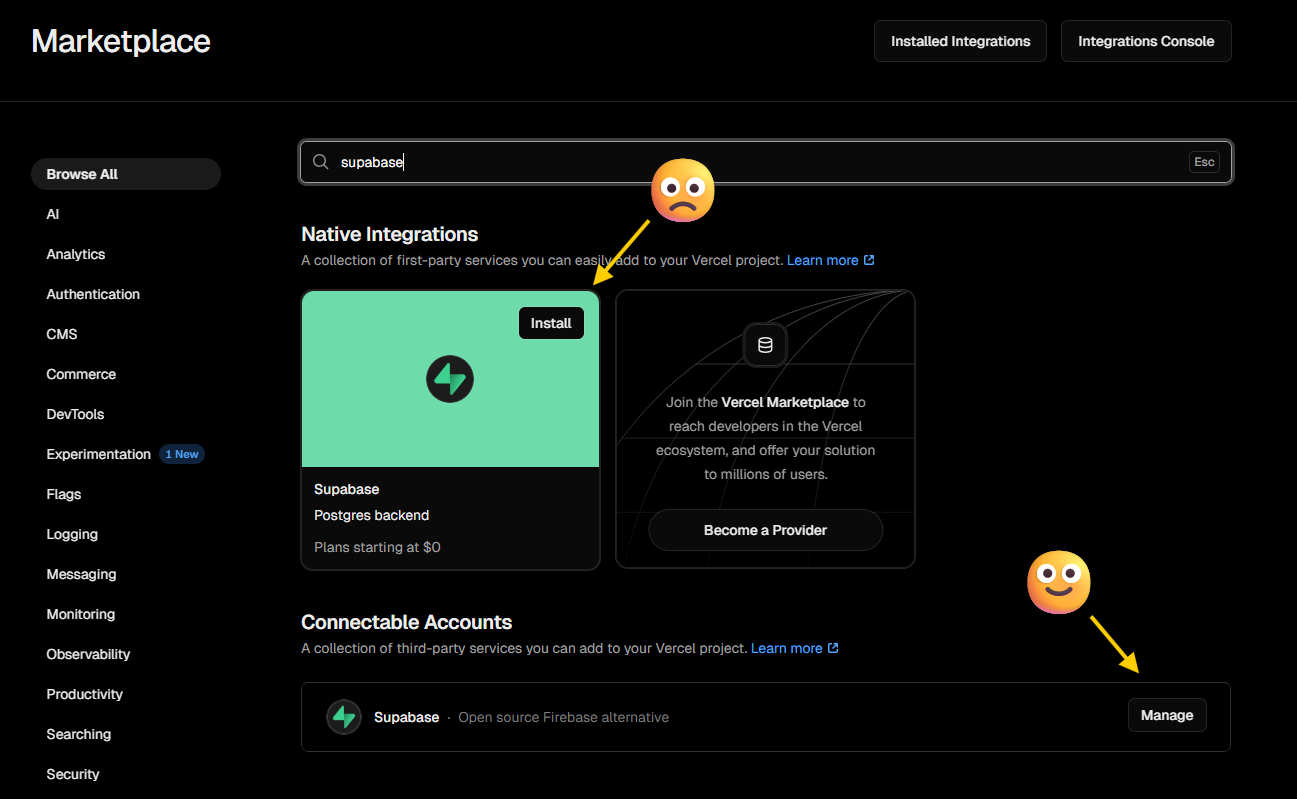Click the Postgres backend description
The width and height of the screenshot is (1297, 799).
(x=372, y=515)
